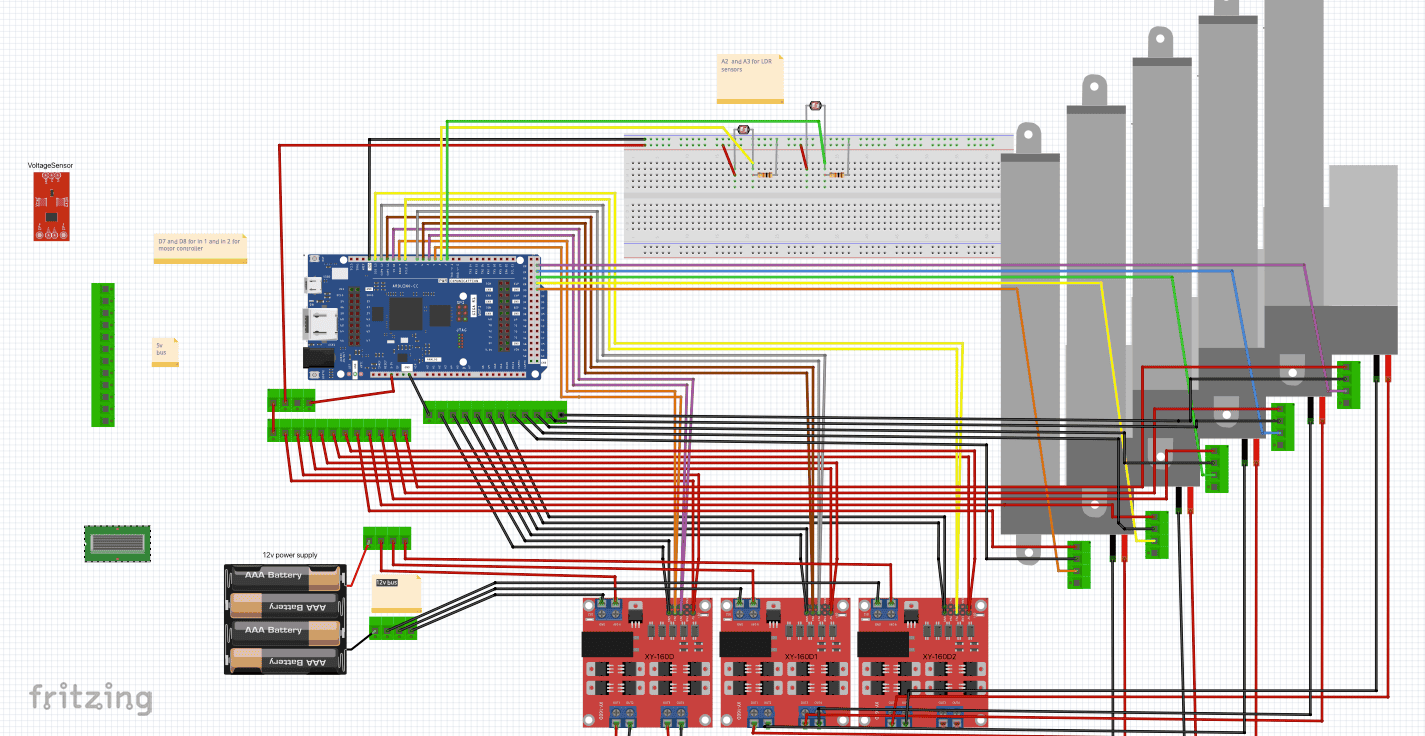
Task: Click the leftmost linear actuator body
Action: [x=1030, y=330]
